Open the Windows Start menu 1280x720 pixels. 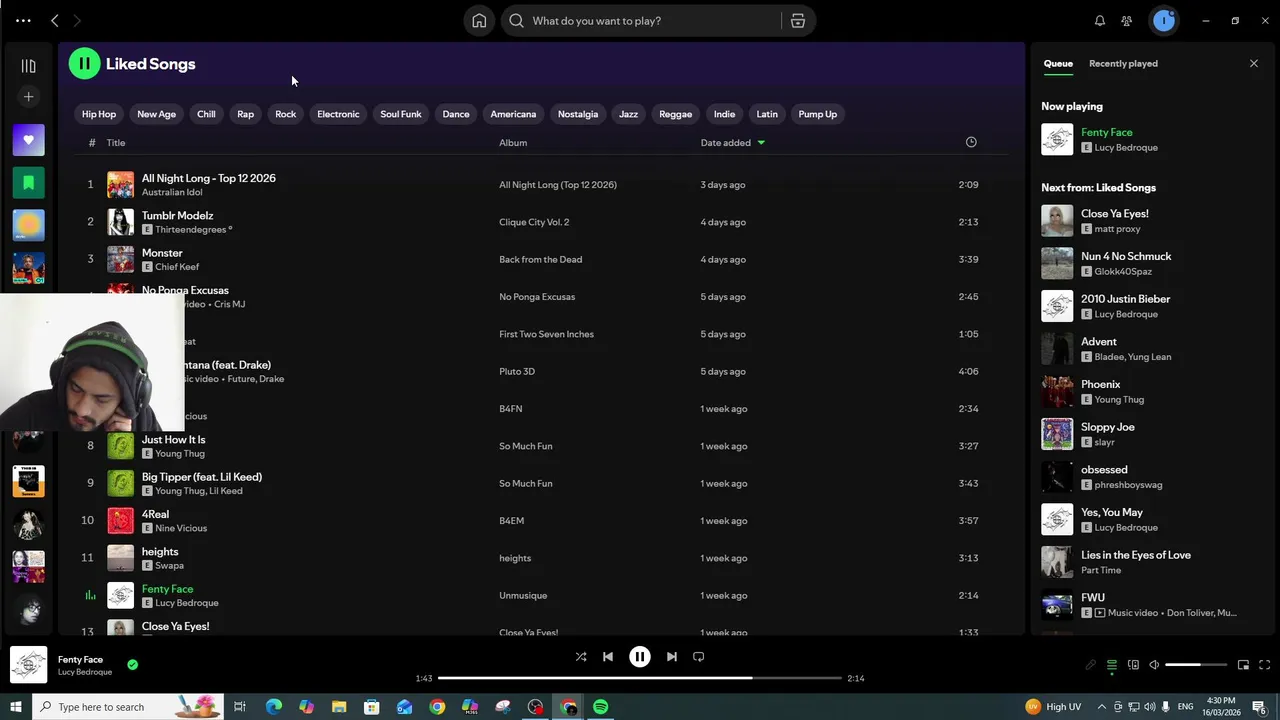pyautogui.click(x=15, y=707)
